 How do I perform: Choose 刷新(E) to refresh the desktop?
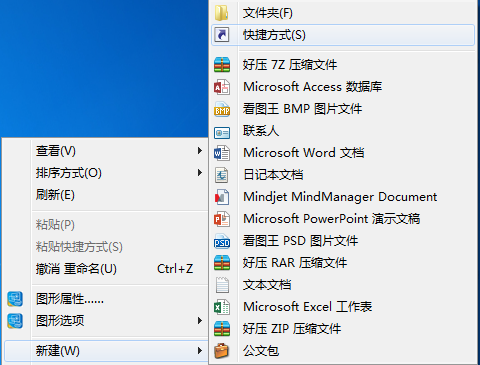tap(105, 195)
